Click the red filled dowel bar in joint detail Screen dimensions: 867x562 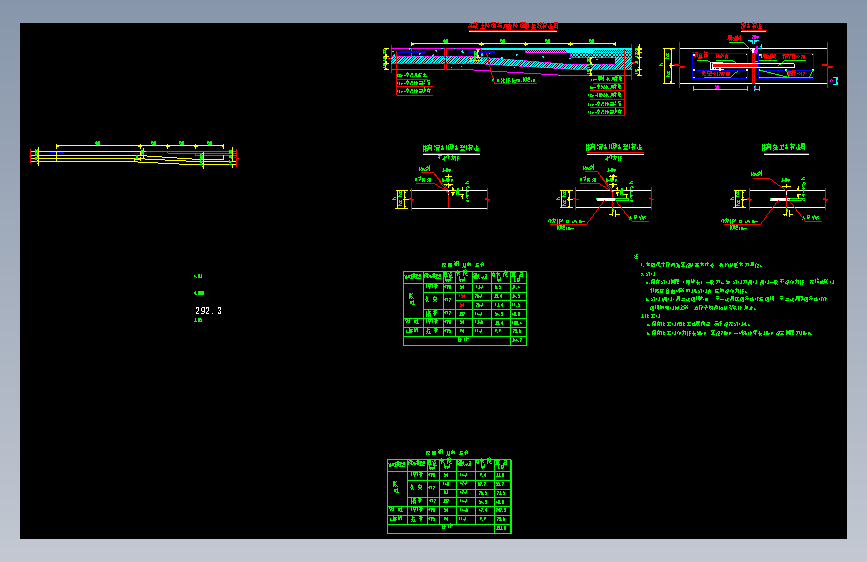[x=735, y=65]
